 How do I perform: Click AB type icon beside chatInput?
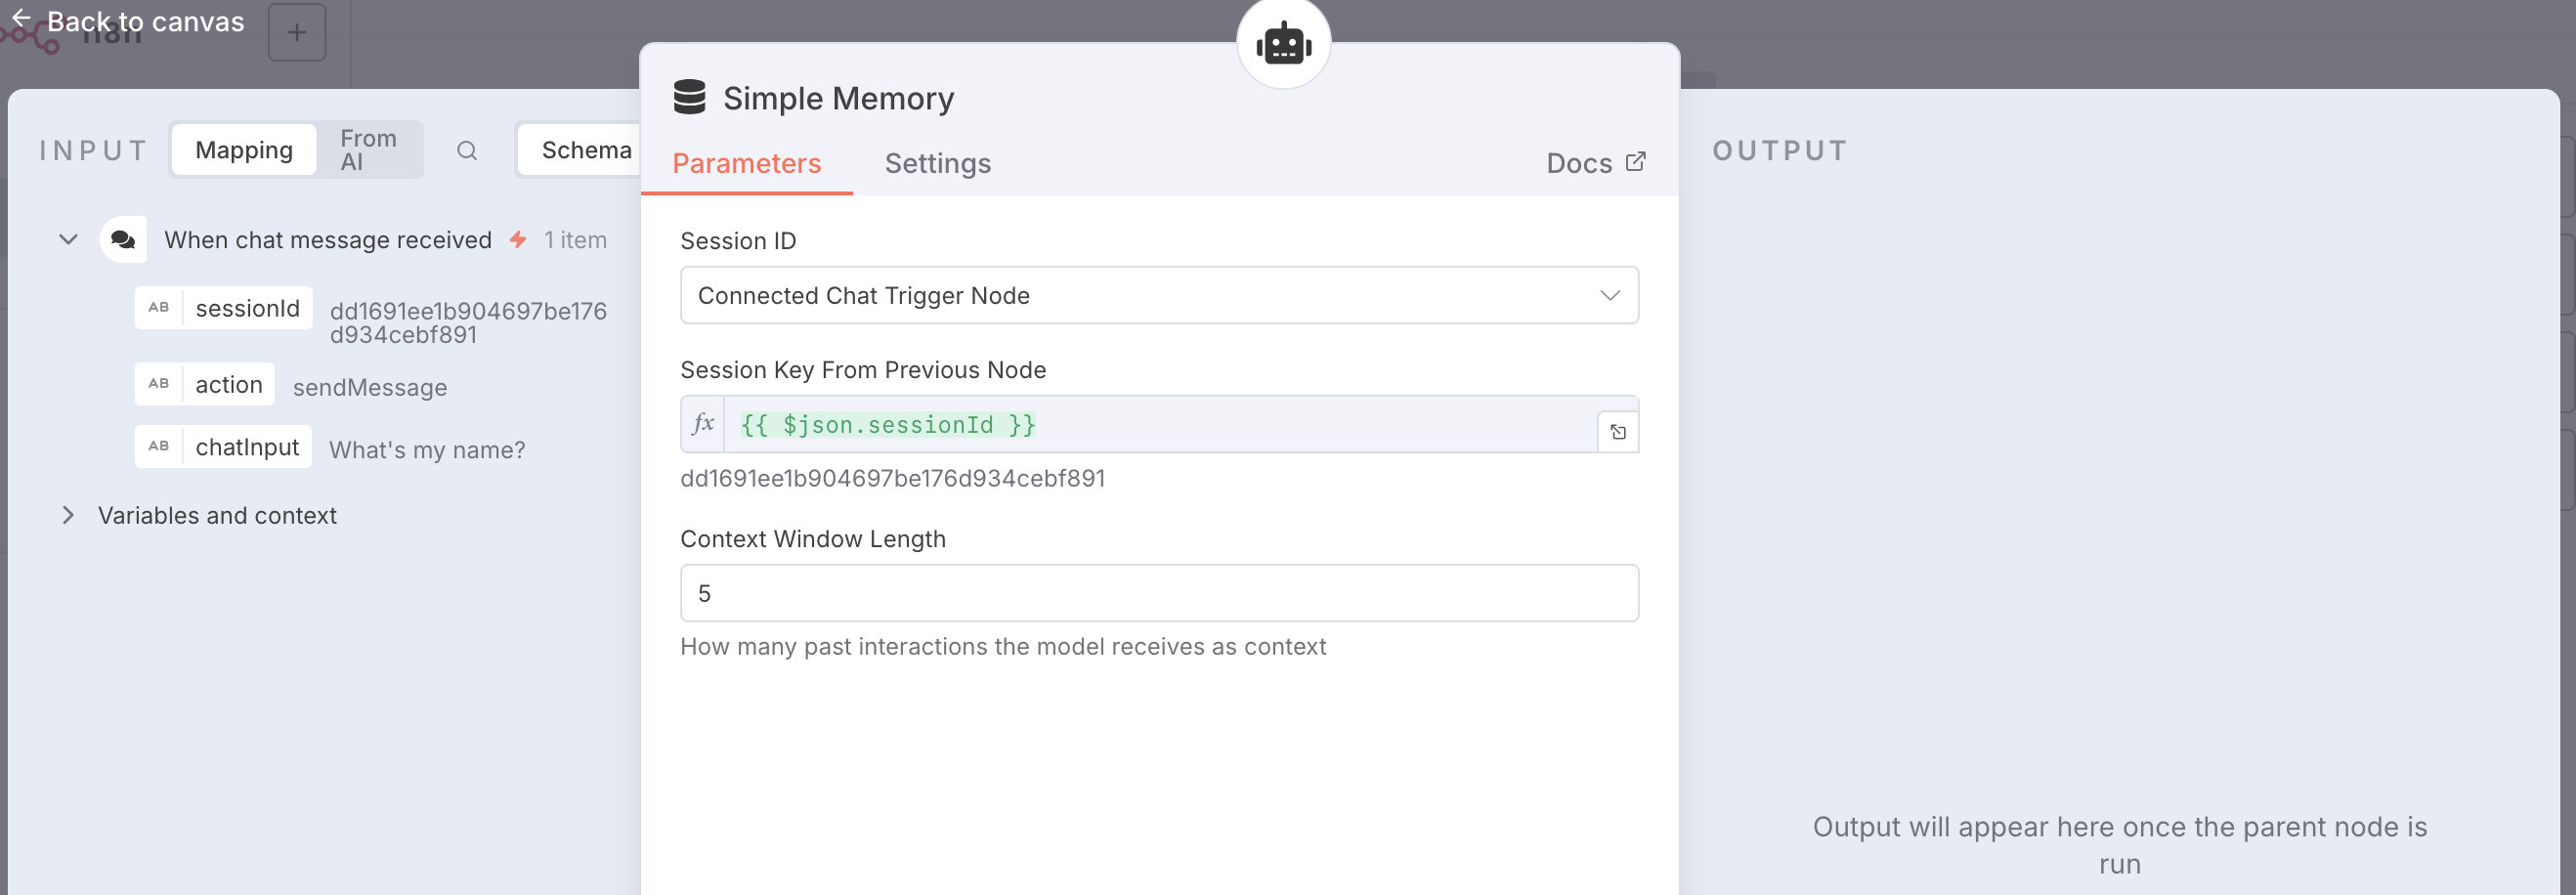click(159, 447)
